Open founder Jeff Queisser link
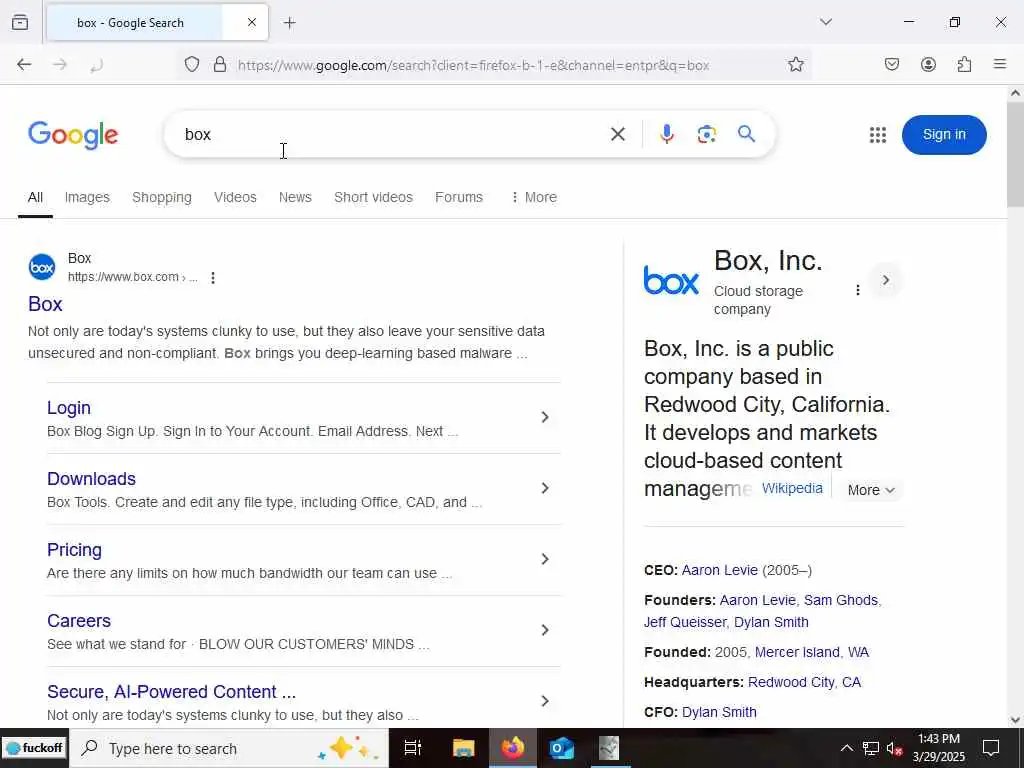This screenshot has width=1024, height=768. click(685, 622)
